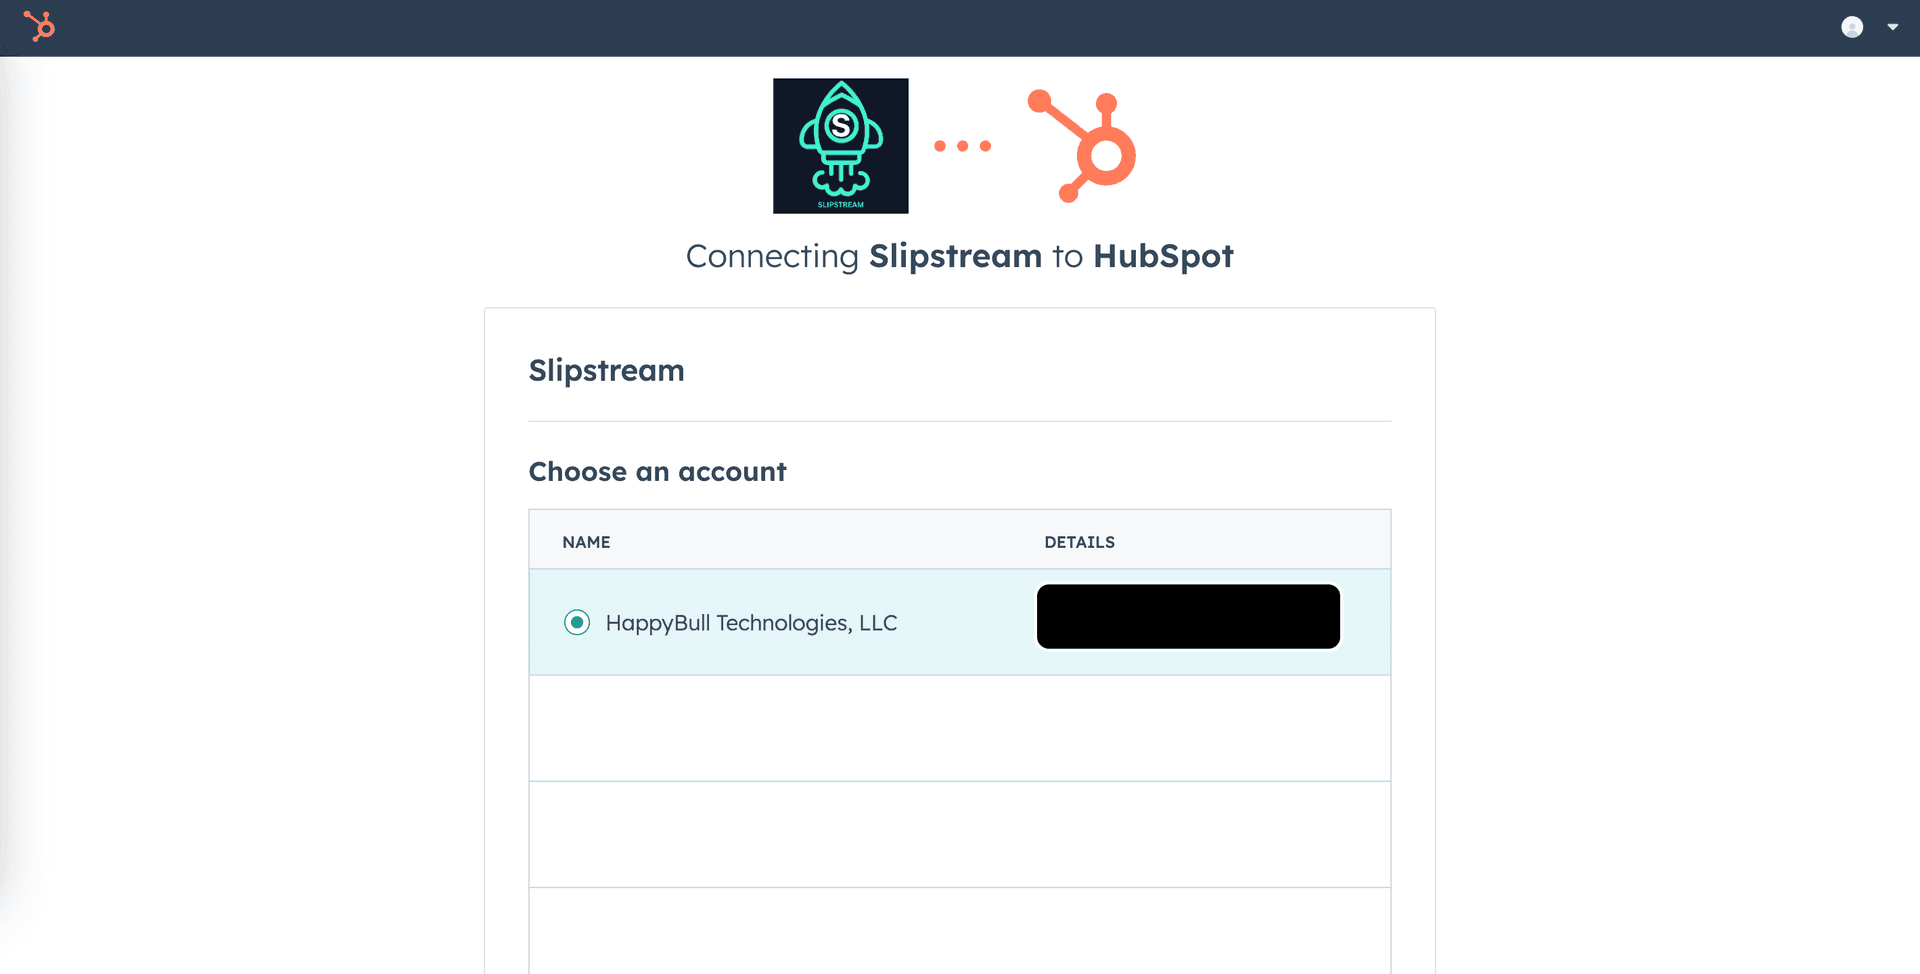Click the NAME column header
Viewport: 1920px width, 974px height.
[x=585, y=541]
